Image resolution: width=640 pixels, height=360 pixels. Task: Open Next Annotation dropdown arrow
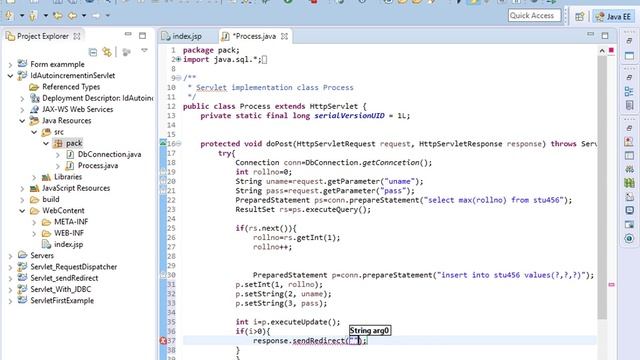click(x=22, y=16)
